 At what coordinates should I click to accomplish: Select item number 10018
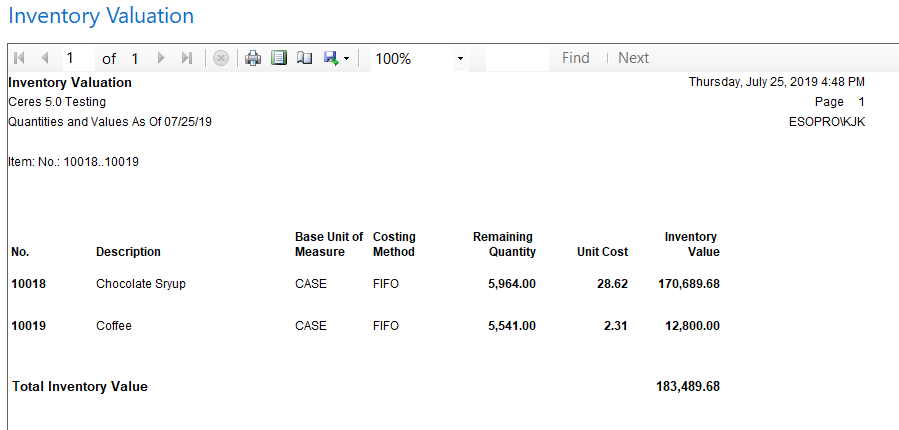point(28,284)
